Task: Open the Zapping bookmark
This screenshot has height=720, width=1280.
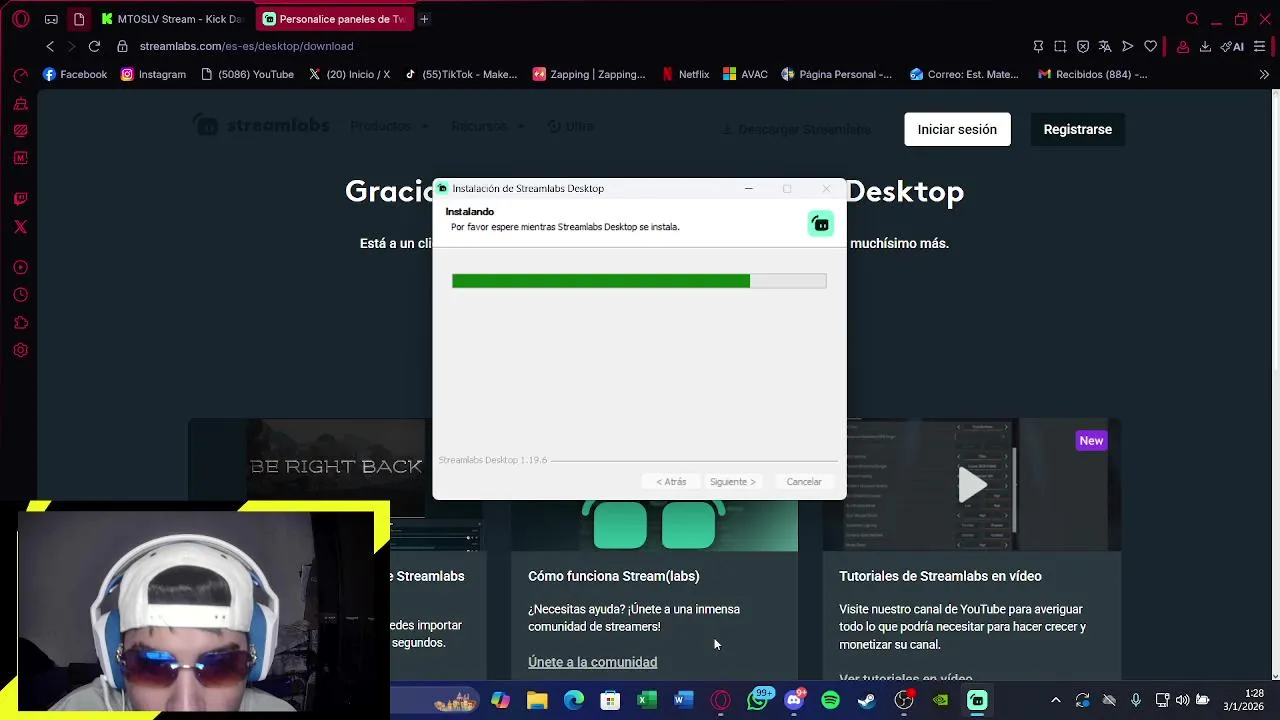Action: (589, 74)
